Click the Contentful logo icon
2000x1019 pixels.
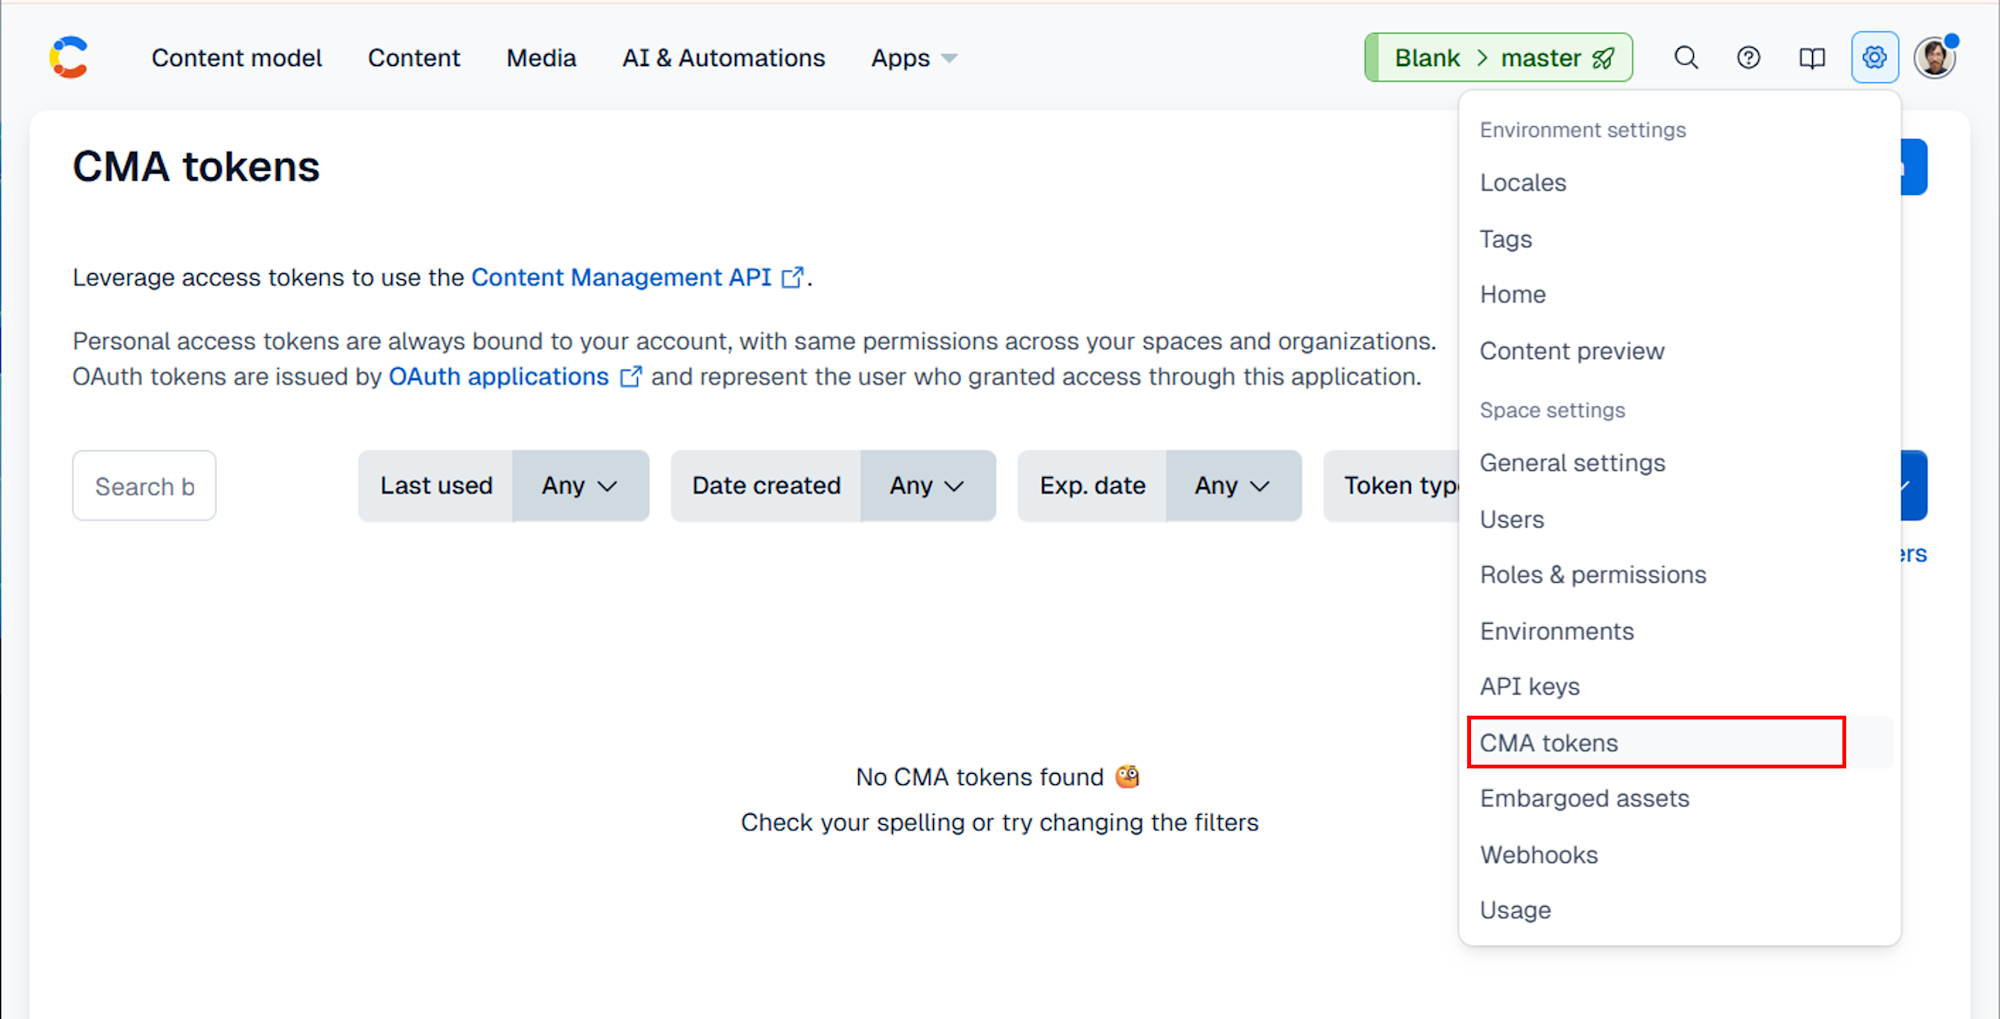(x=69, y=58)
